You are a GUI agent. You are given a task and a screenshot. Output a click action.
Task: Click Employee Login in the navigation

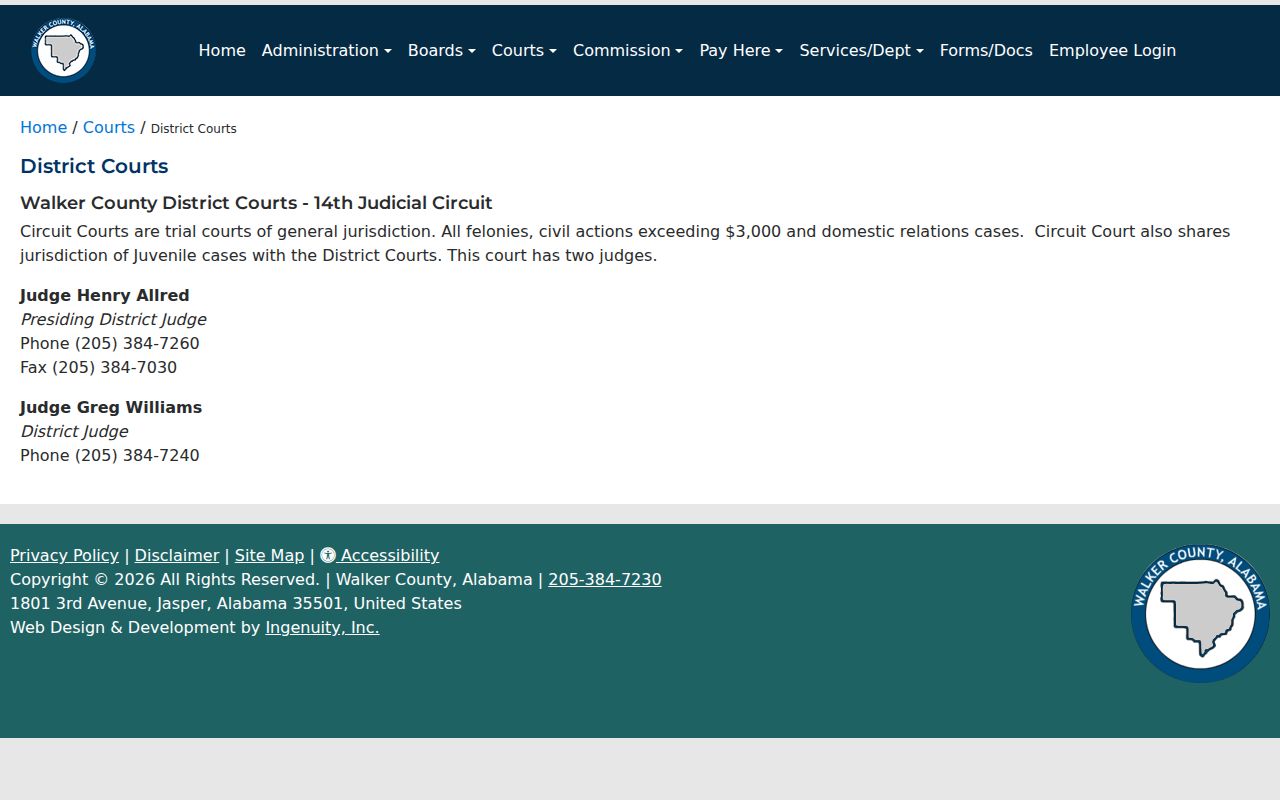point(1112,50)
